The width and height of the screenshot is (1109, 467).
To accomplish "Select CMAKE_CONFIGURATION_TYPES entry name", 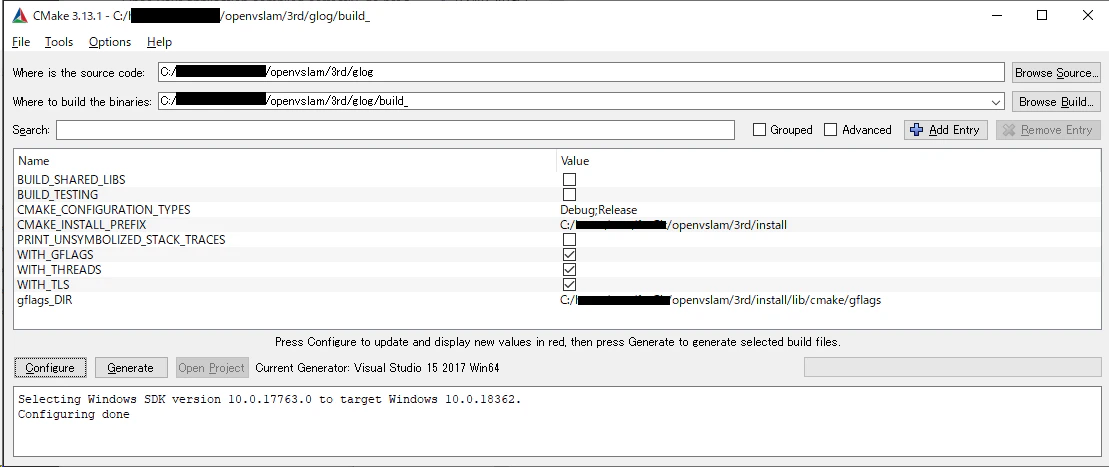I will pos(103,210).
